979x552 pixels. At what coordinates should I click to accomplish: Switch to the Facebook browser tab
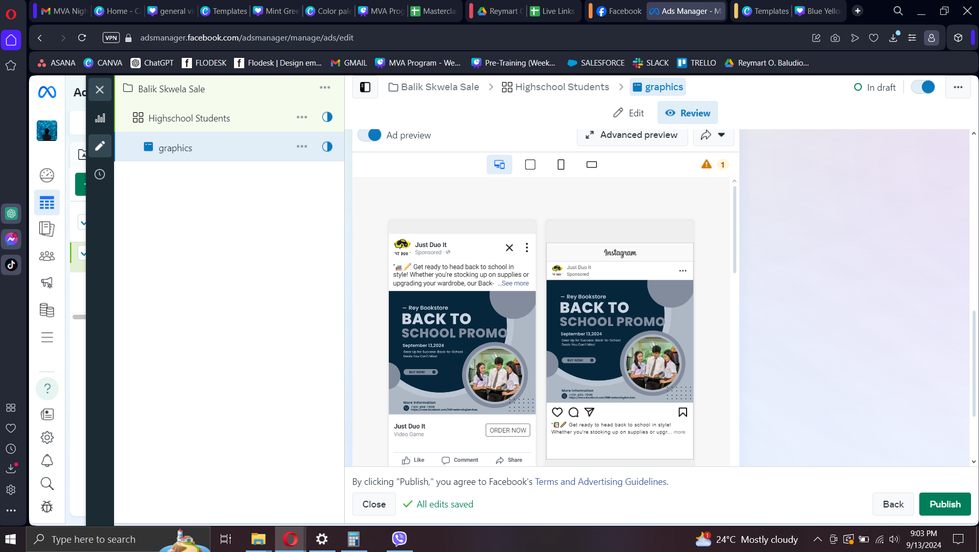click(618, 11)
